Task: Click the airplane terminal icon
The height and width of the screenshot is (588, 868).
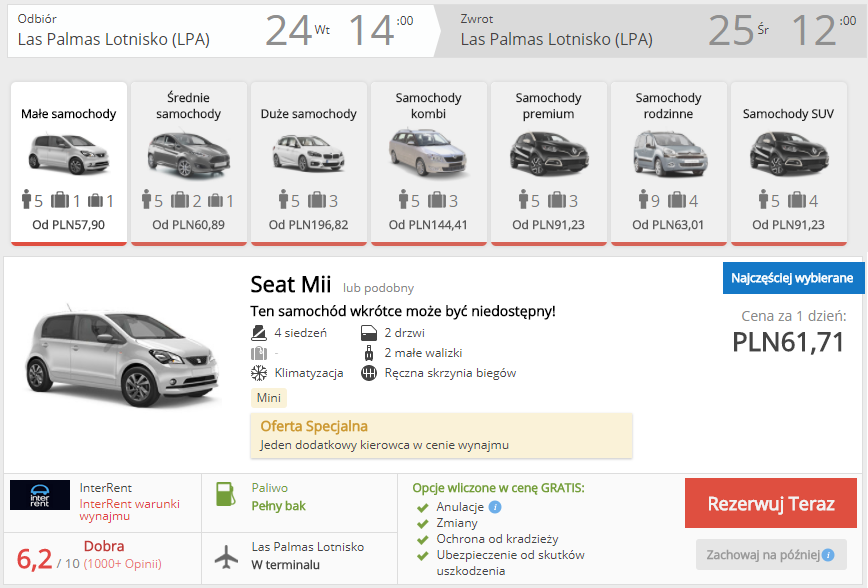Action: (x=226, y=557)
